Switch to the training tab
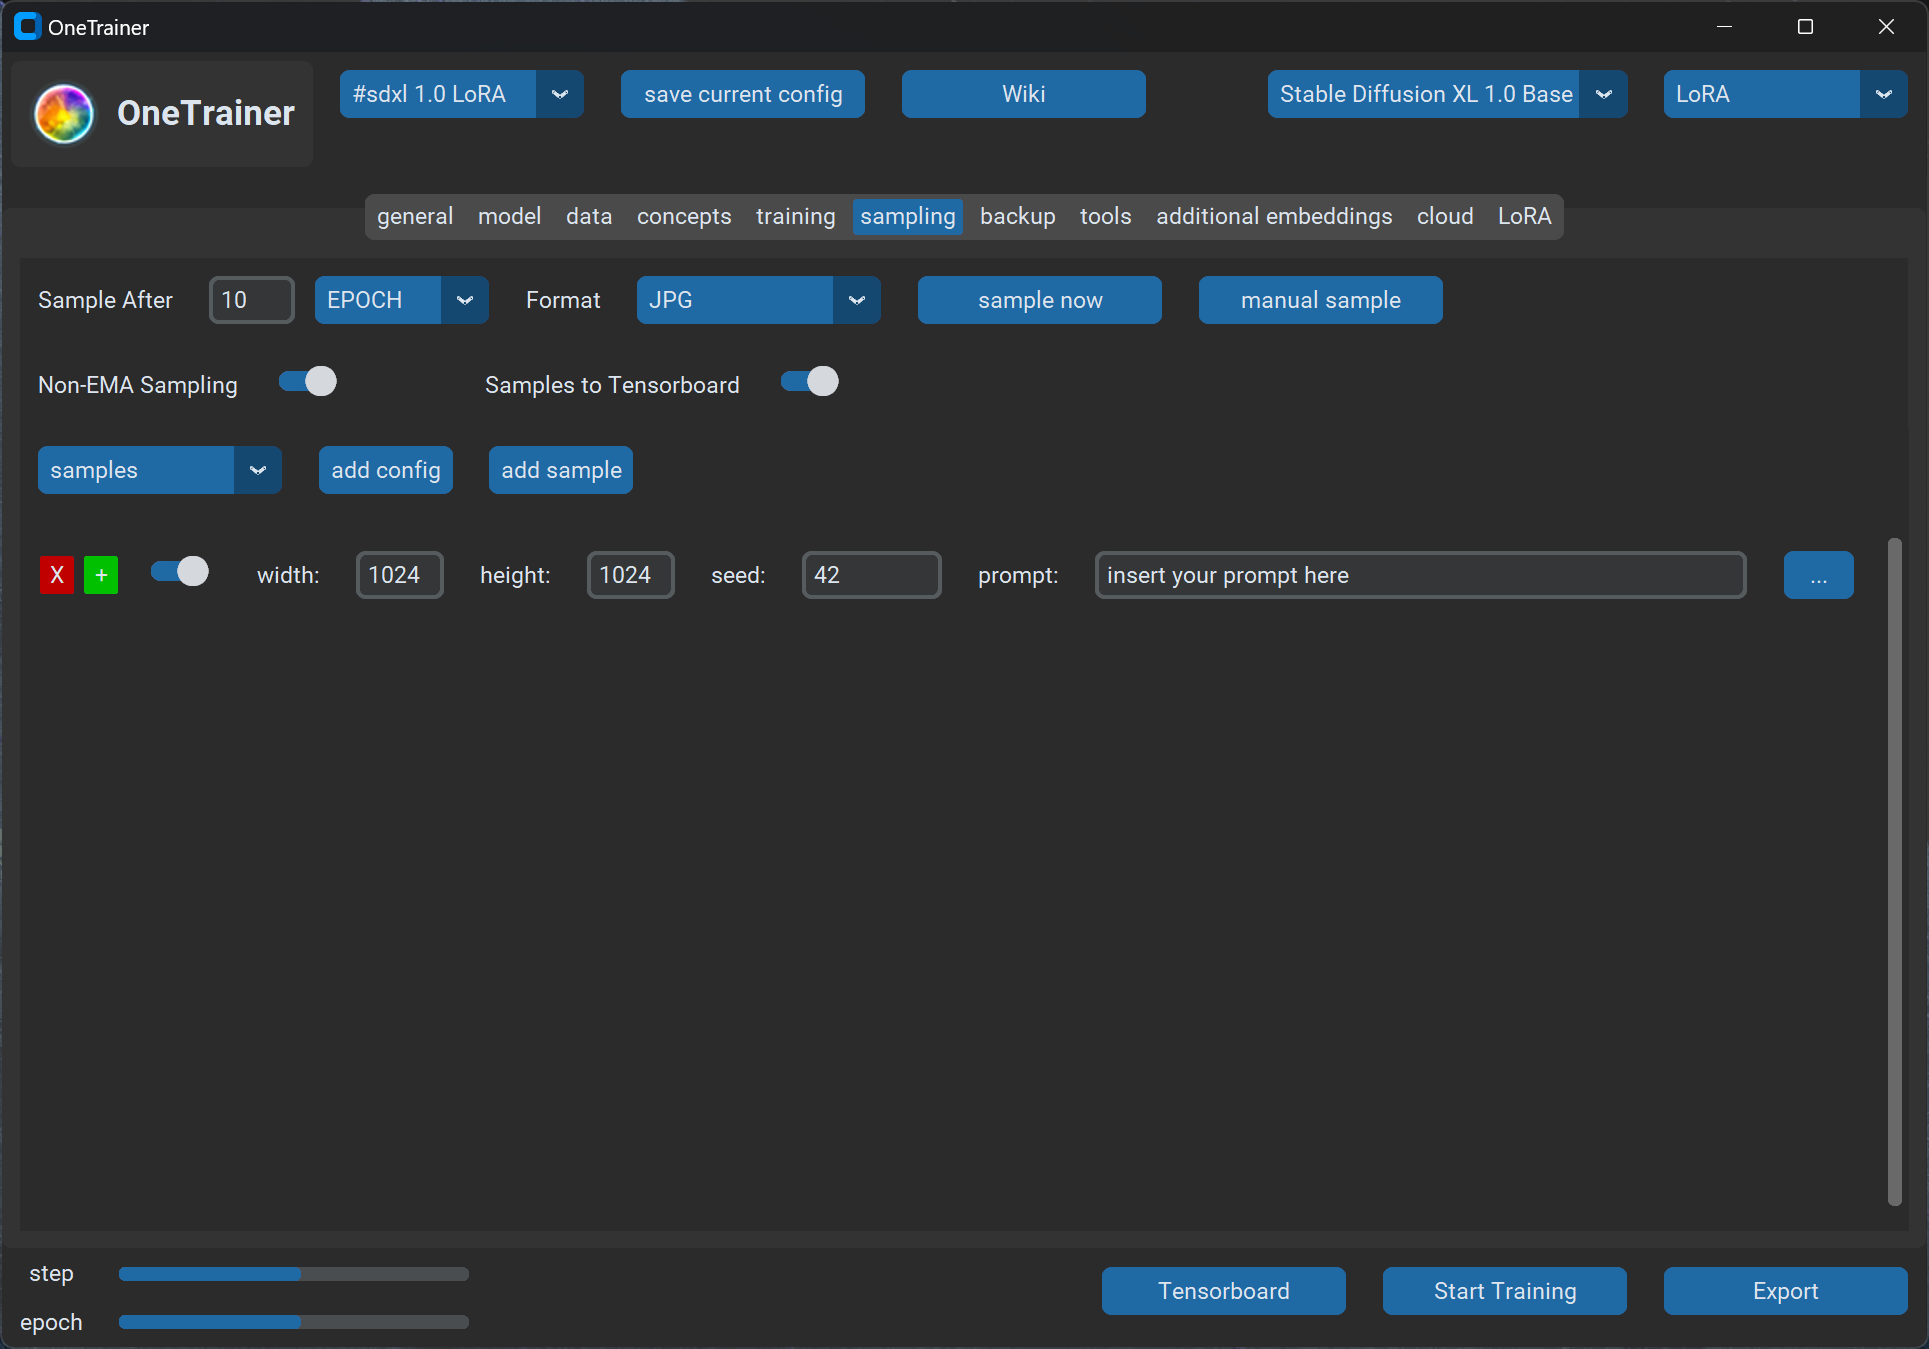 pyautogui.click(x=795, y=216)
